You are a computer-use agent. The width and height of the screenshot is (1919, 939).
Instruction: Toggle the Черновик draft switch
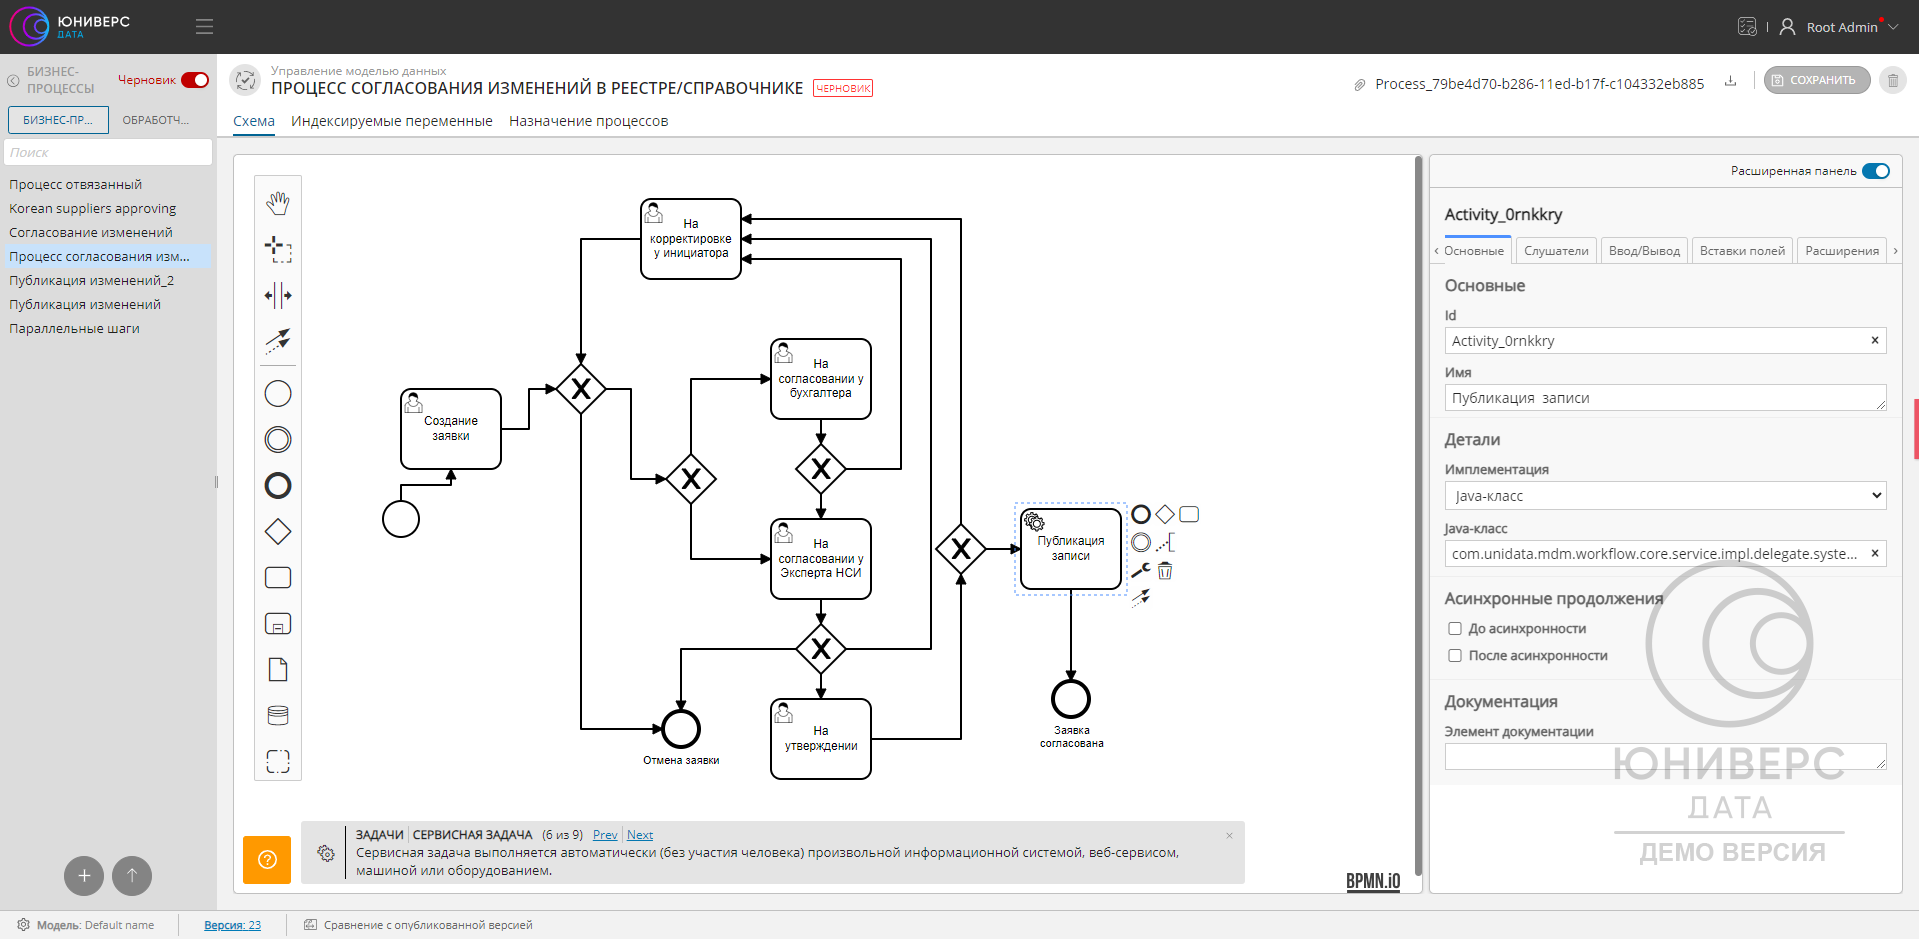coord(195,80)
